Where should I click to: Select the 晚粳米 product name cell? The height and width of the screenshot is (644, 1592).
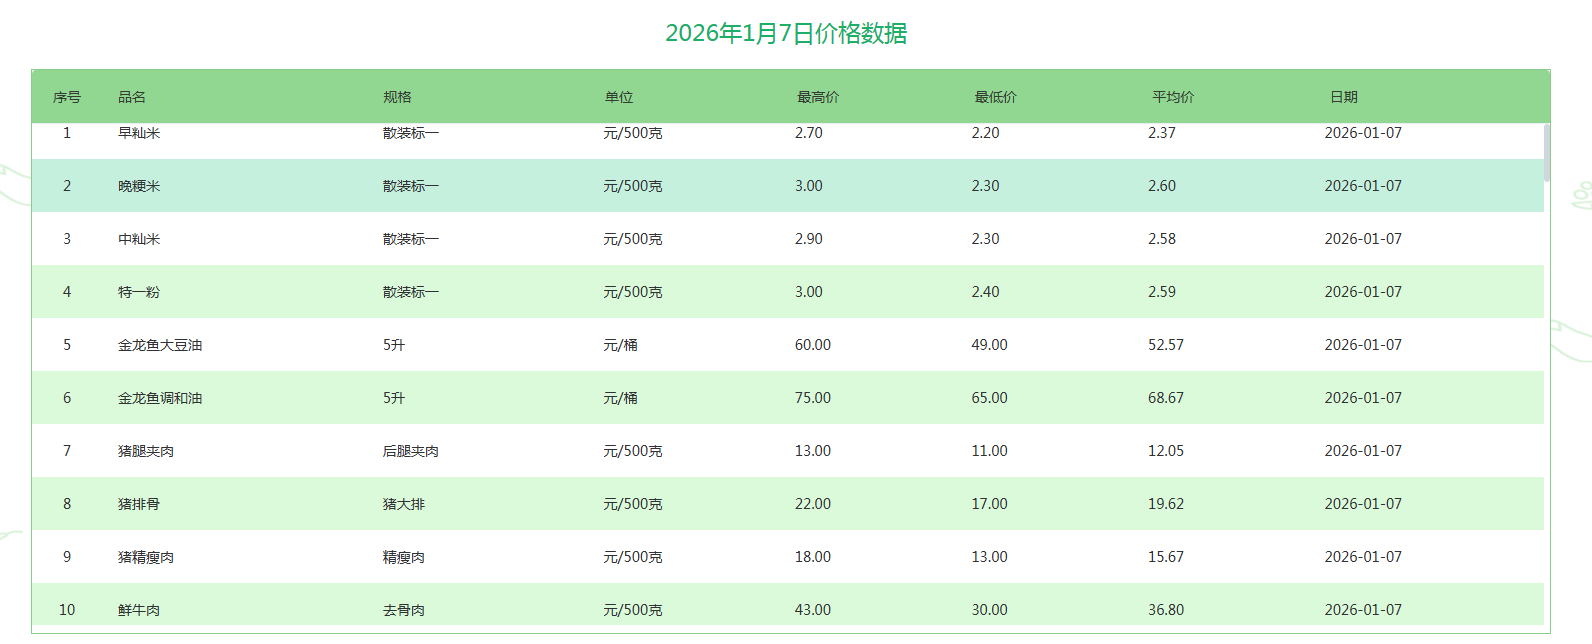tap(139, 186)
